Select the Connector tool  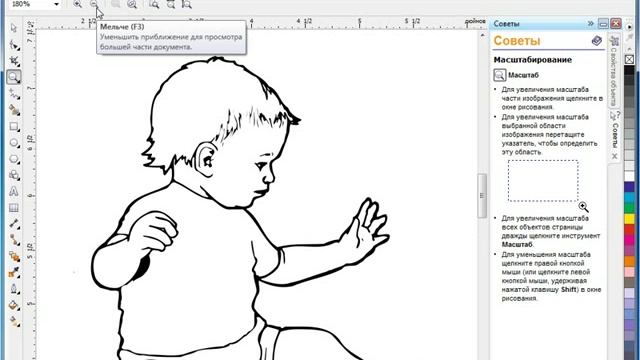click(14, 240)
